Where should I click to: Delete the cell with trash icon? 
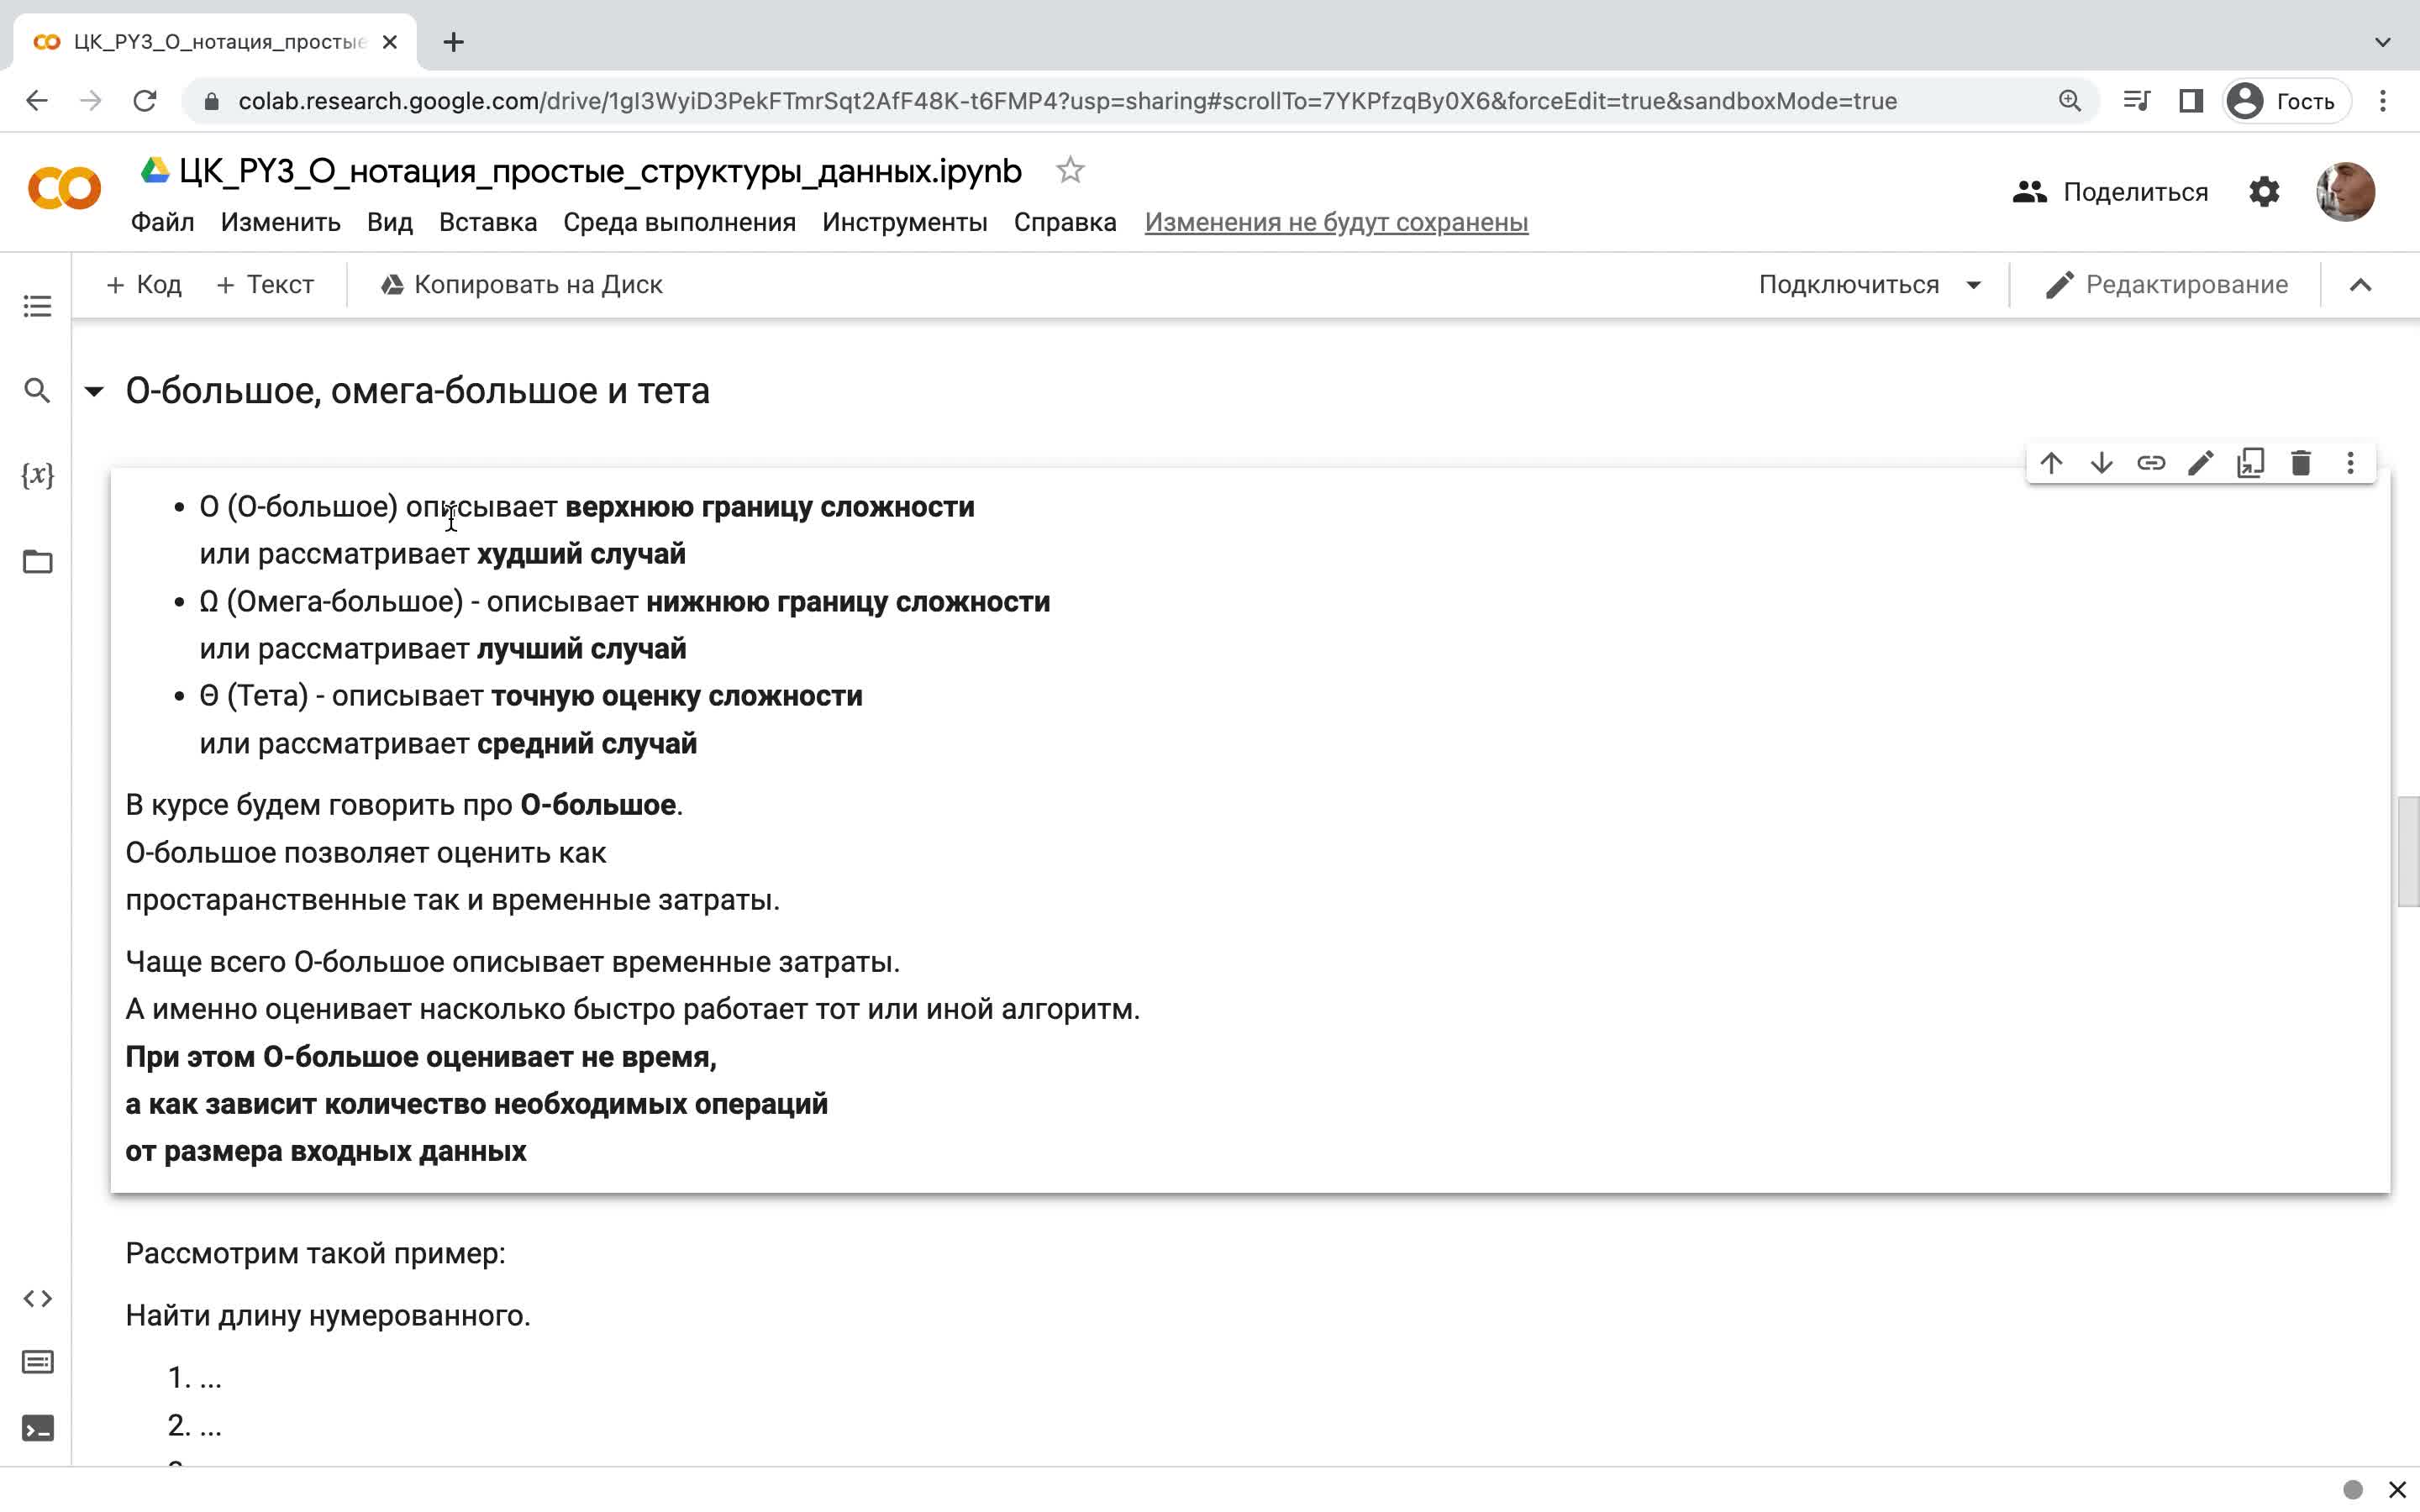2301,463
